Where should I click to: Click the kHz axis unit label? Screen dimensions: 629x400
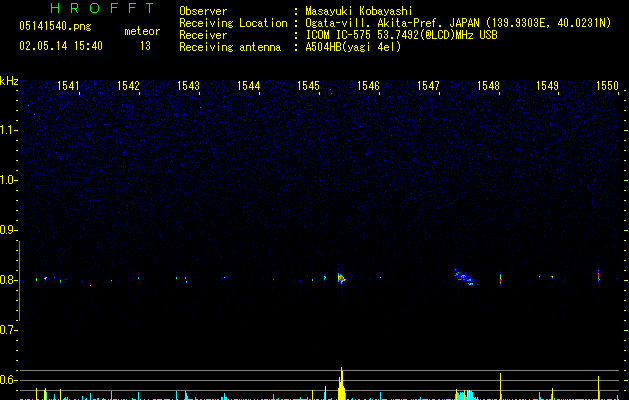[9, 81]
